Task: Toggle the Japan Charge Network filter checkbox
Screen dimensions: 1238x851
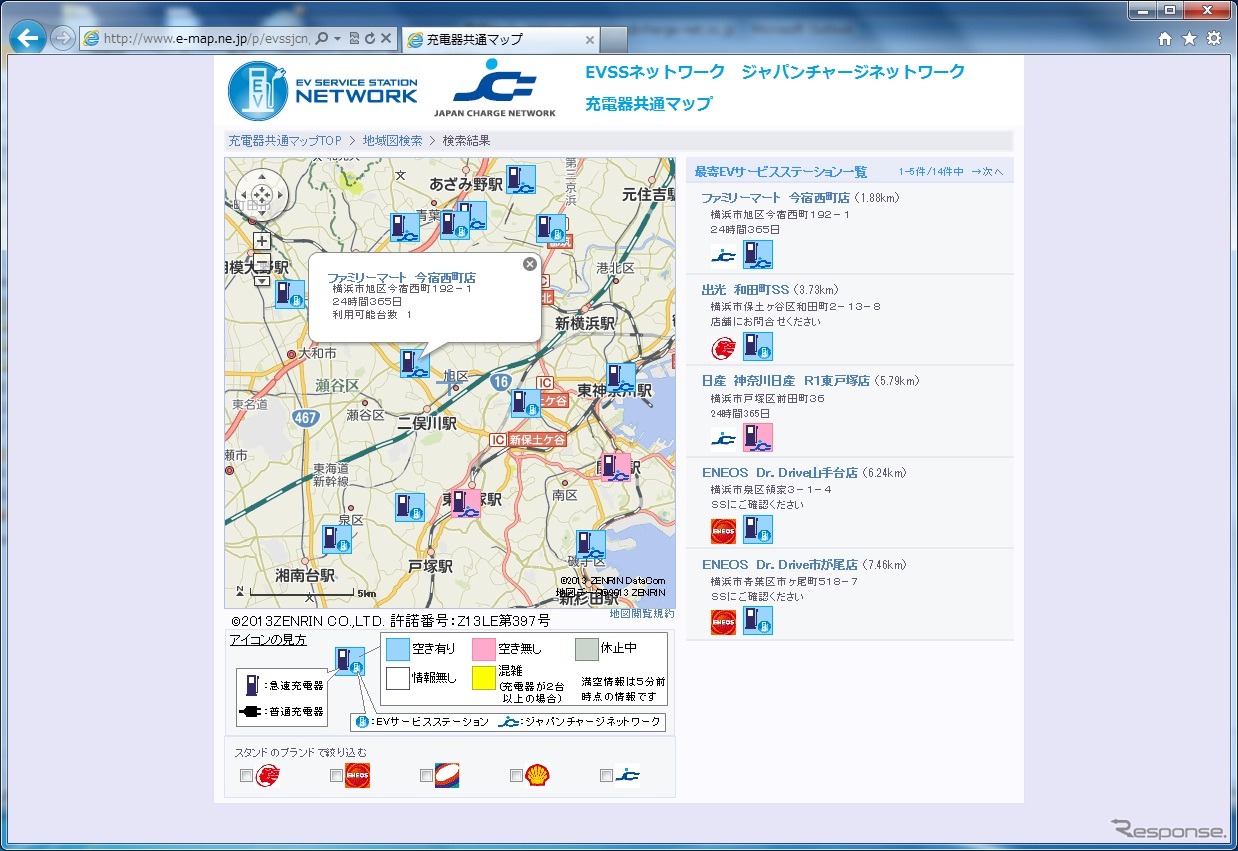Action: 606,776
